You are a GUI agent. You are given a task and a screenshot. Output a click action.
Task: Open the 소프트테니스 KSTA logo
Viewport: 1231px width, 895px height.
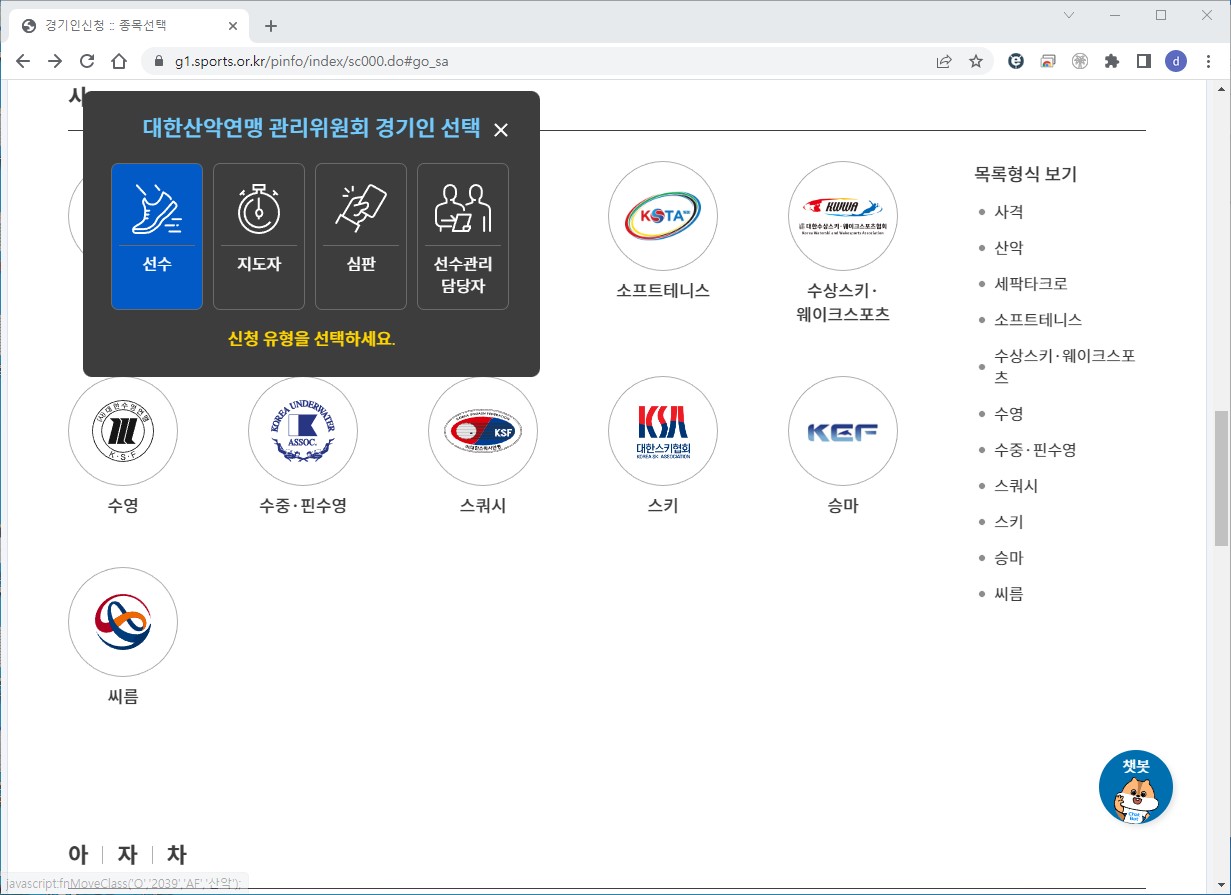663,216
